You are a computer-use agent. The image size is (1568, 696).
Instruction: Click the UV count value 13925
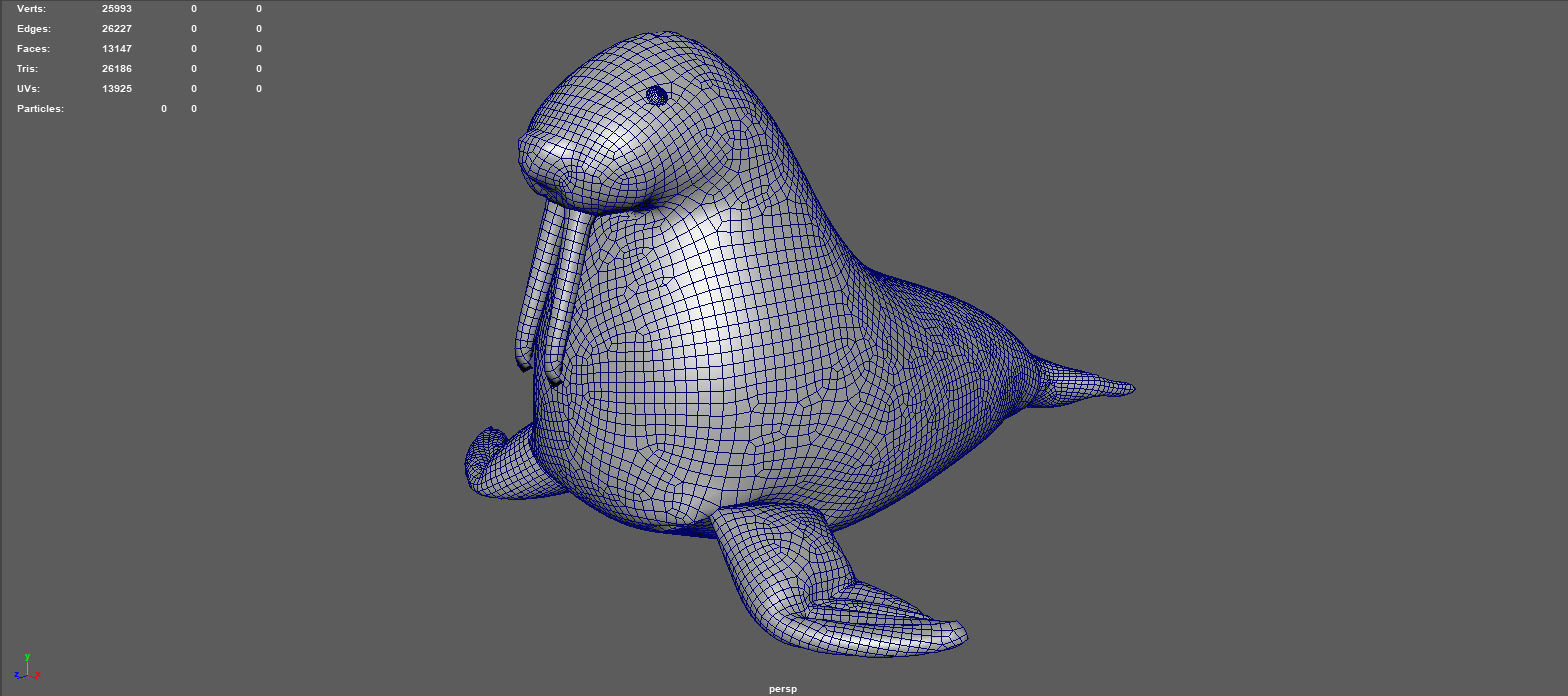[117, 88]
